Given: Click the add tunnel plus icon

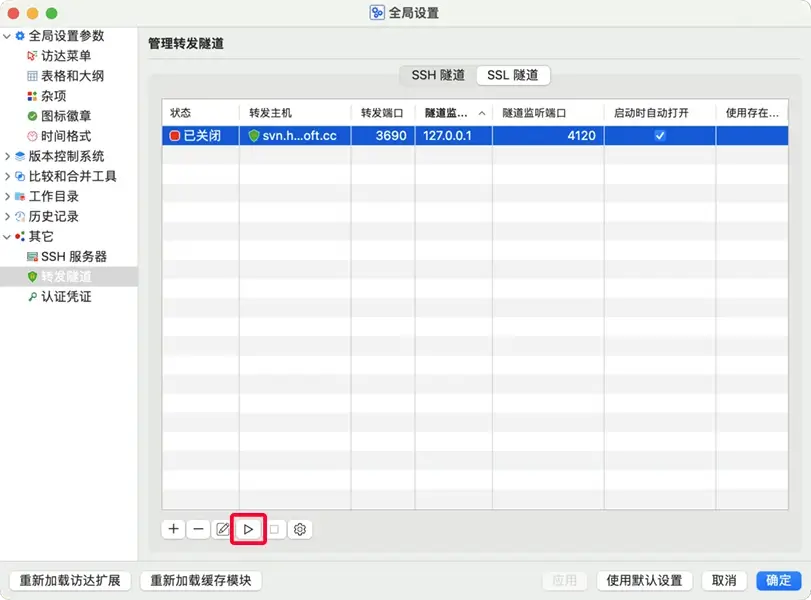Looking at the screenshot, I should click(x=173, y=529).
